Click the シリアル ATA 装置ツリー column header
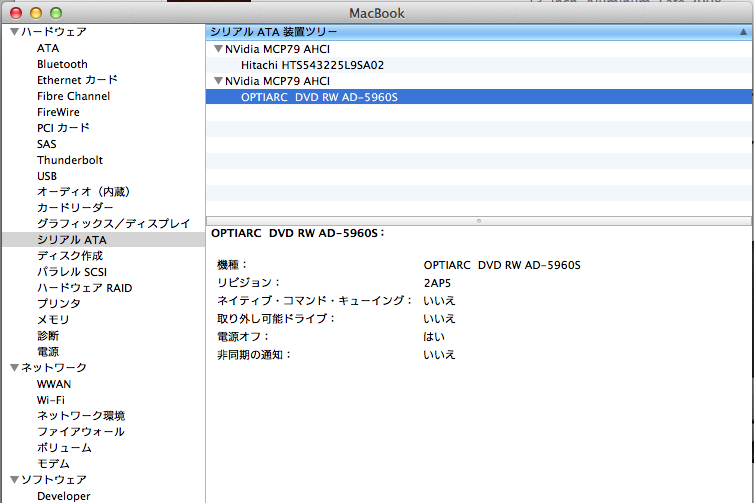754x503 pixels. click(x=479, y=32)
